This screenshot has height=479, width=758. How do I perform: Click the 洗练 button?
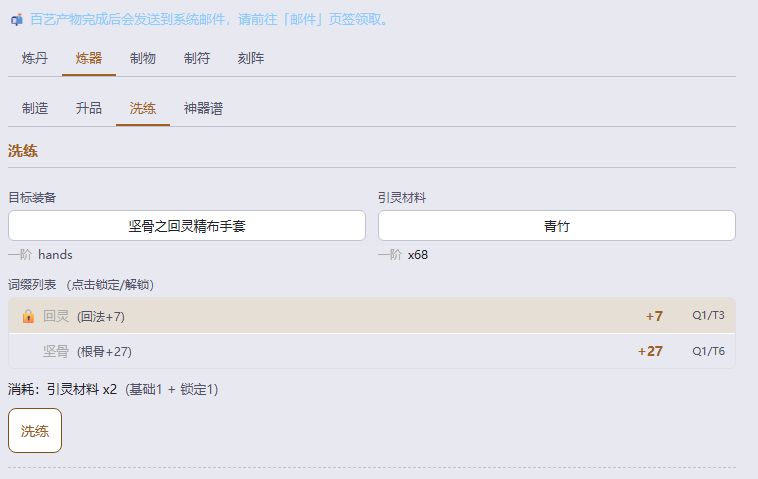pos(35,431)
